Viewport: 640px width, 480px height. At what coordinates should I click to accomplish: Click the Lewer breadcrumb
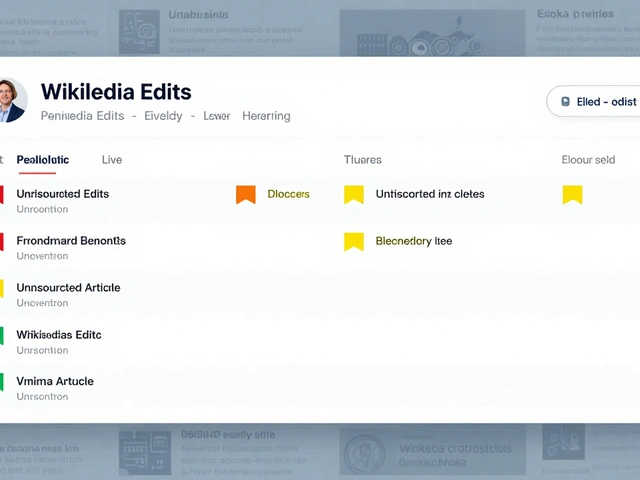(x=217, y=116)
